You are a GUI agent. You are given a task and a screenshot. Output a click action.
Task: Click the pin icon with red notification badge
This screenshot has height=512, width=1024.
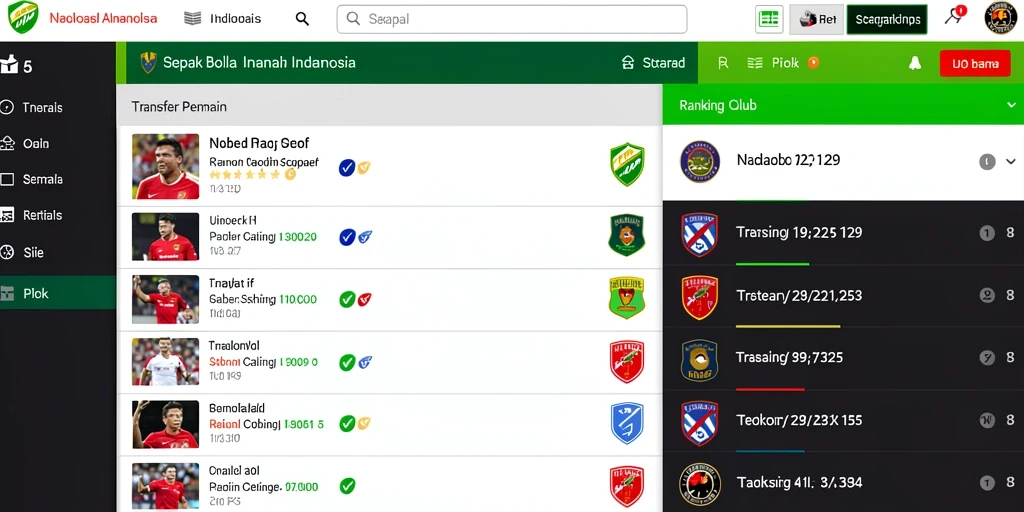tap(955, 16)
